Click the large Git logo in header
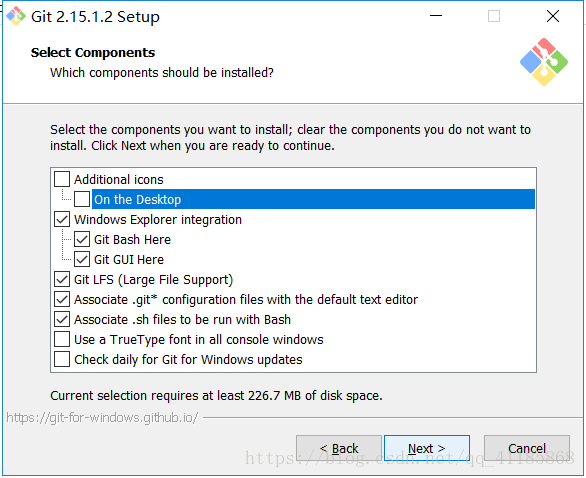The image size is (586, 478). click(x=544, y=62)
